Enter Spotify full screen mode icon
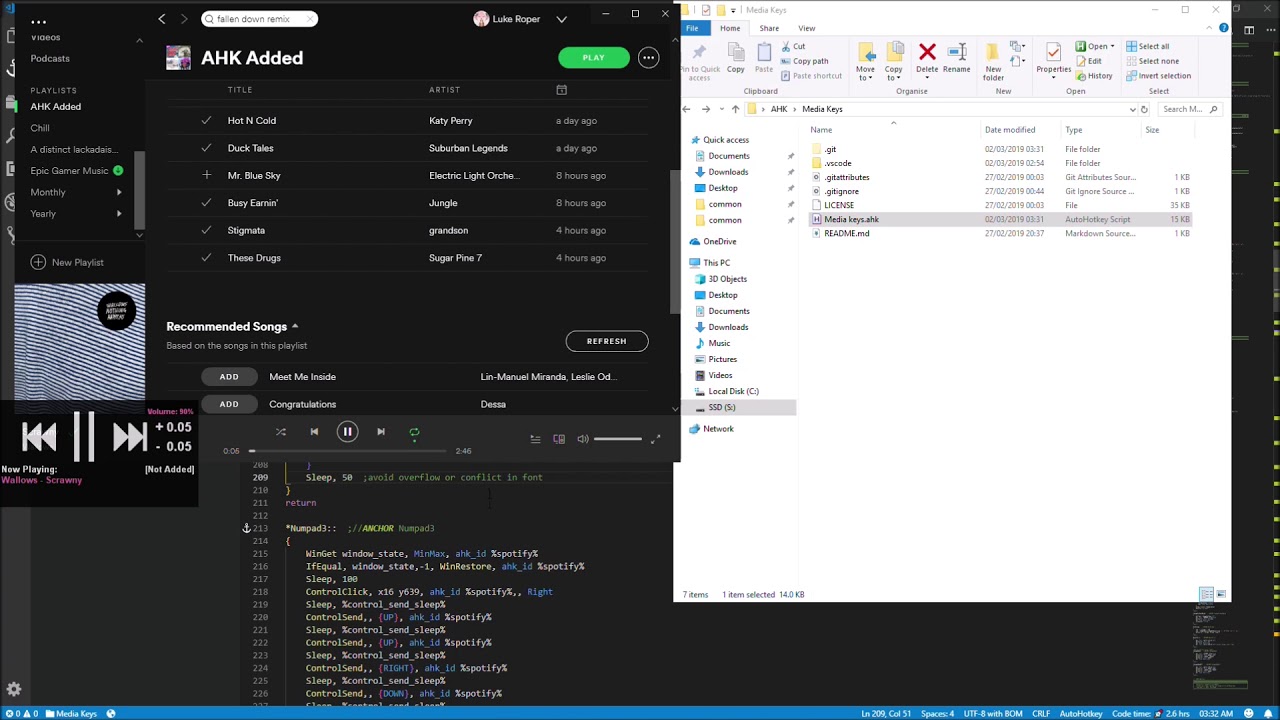Viewport: 1280px width, 720px height. point(656,439)
